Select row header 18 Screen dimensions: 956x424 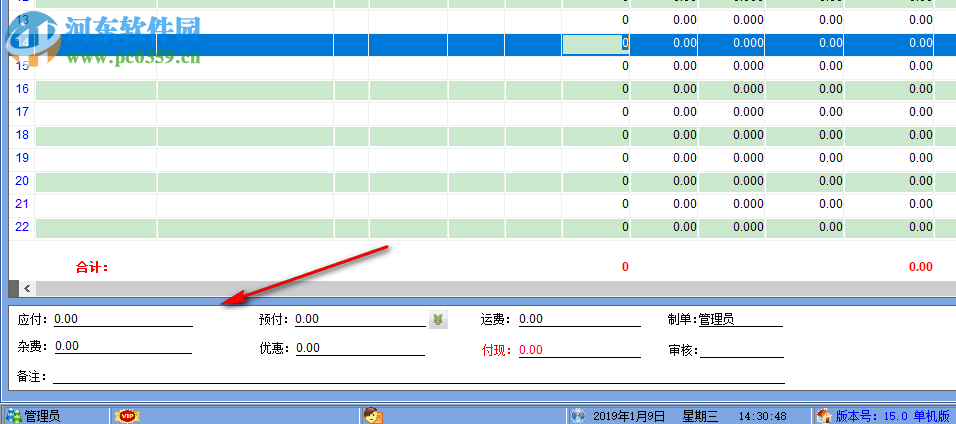point(22,135)
